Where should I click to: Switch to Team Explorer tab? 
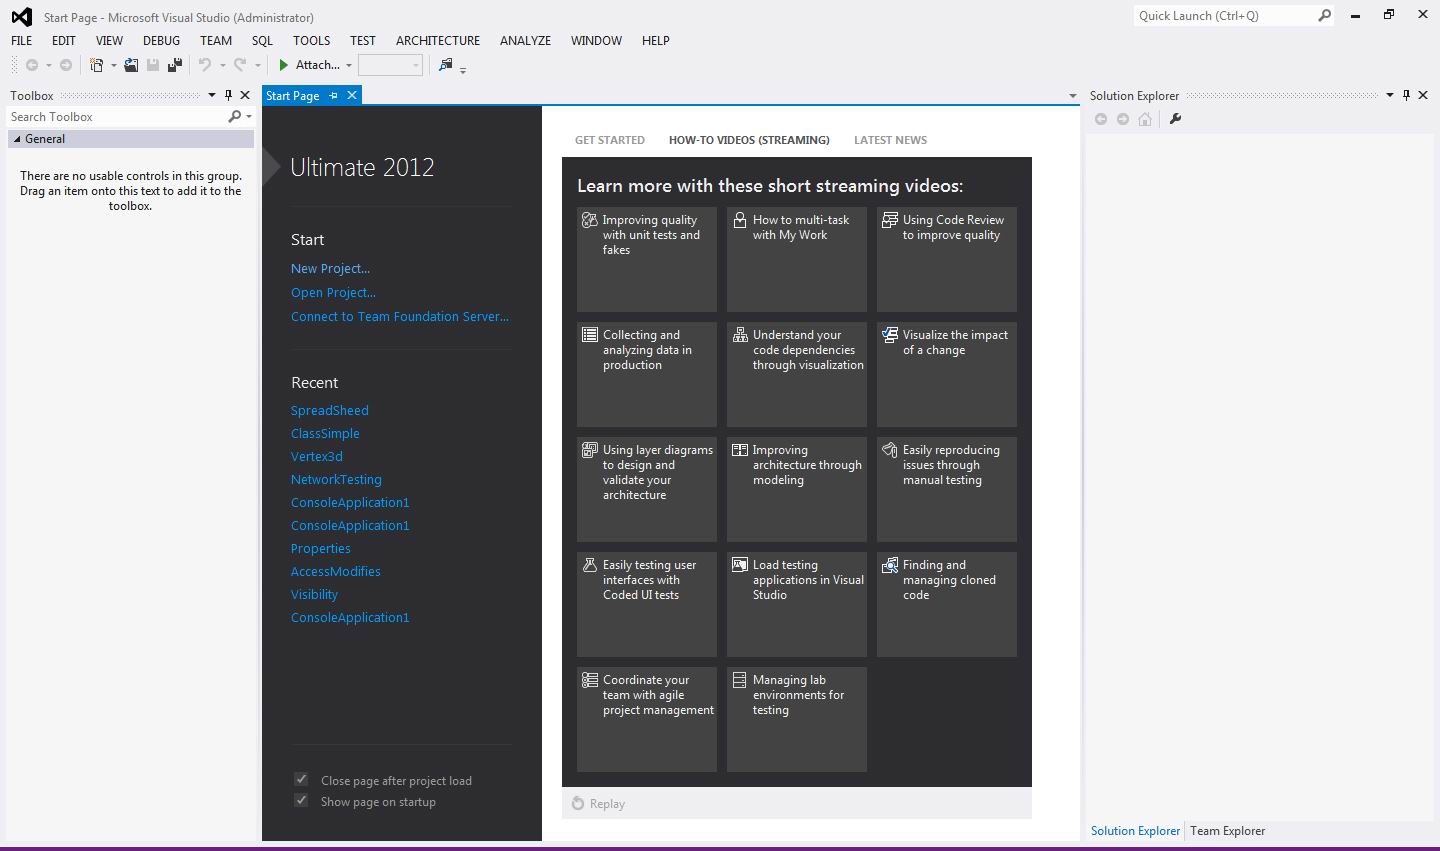[1227, 831]
